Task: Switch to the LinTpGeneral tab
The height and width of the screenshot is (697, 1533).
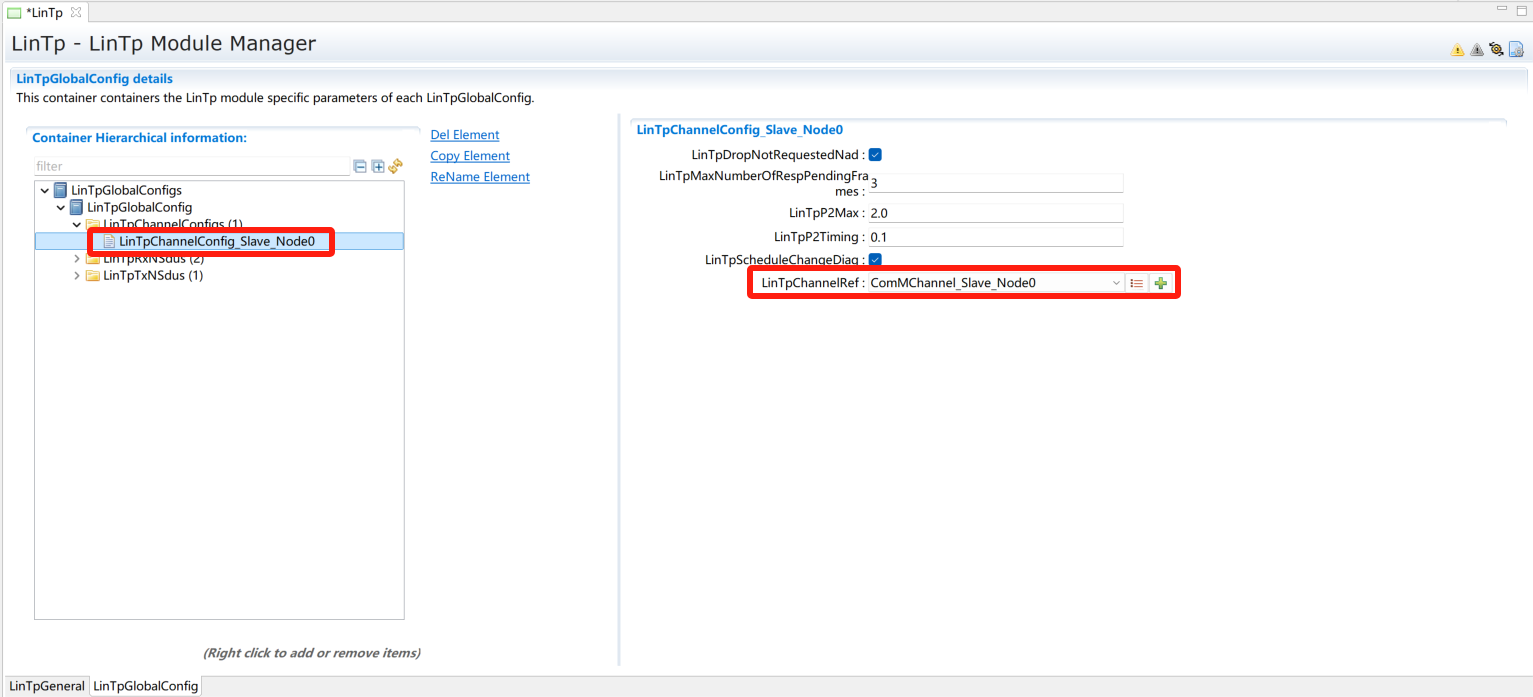Action: pos(46,687)
